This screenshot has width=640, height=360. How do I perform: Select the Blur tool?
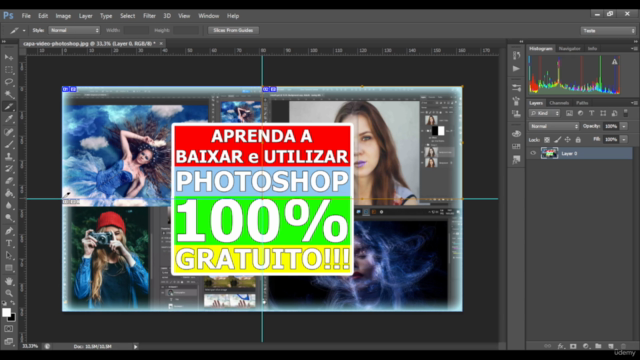[x=9, y=206]
